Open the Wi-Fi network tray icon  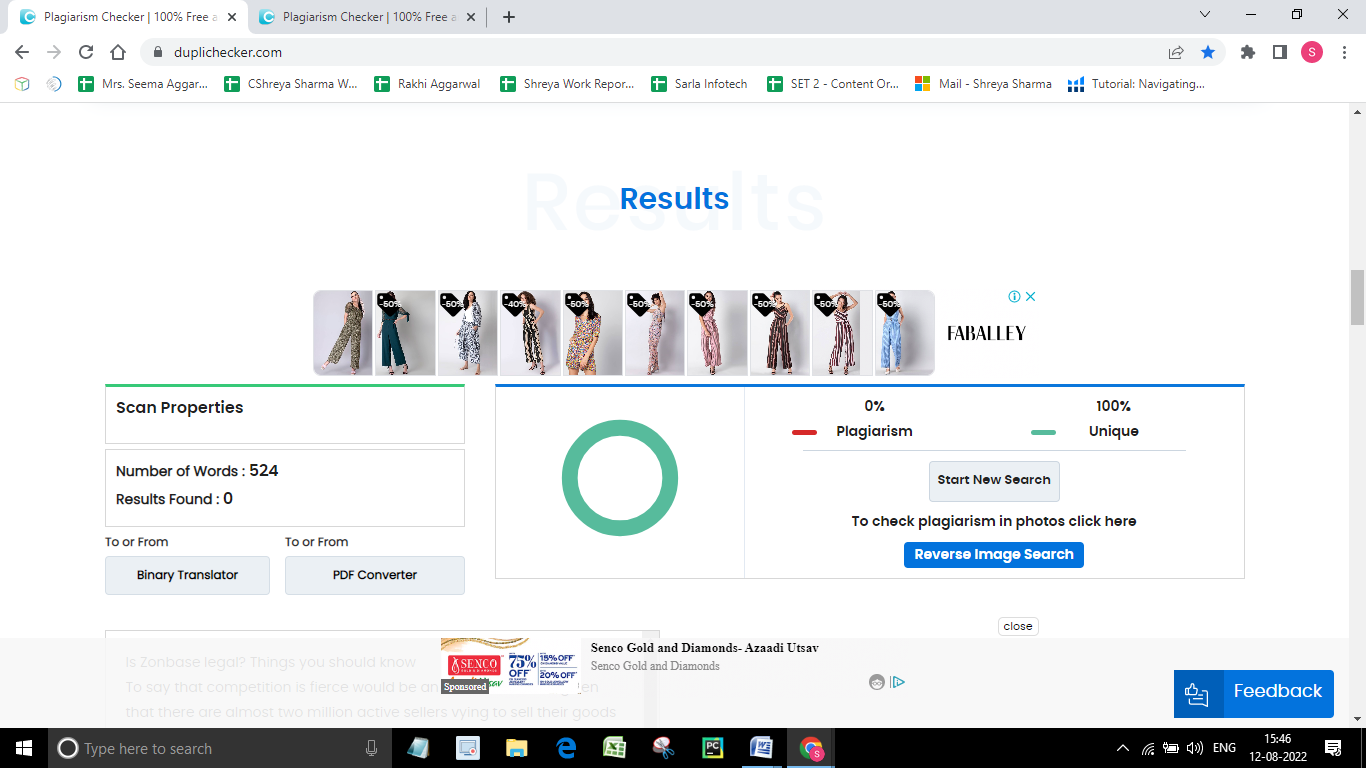[x=1148, y=748]
